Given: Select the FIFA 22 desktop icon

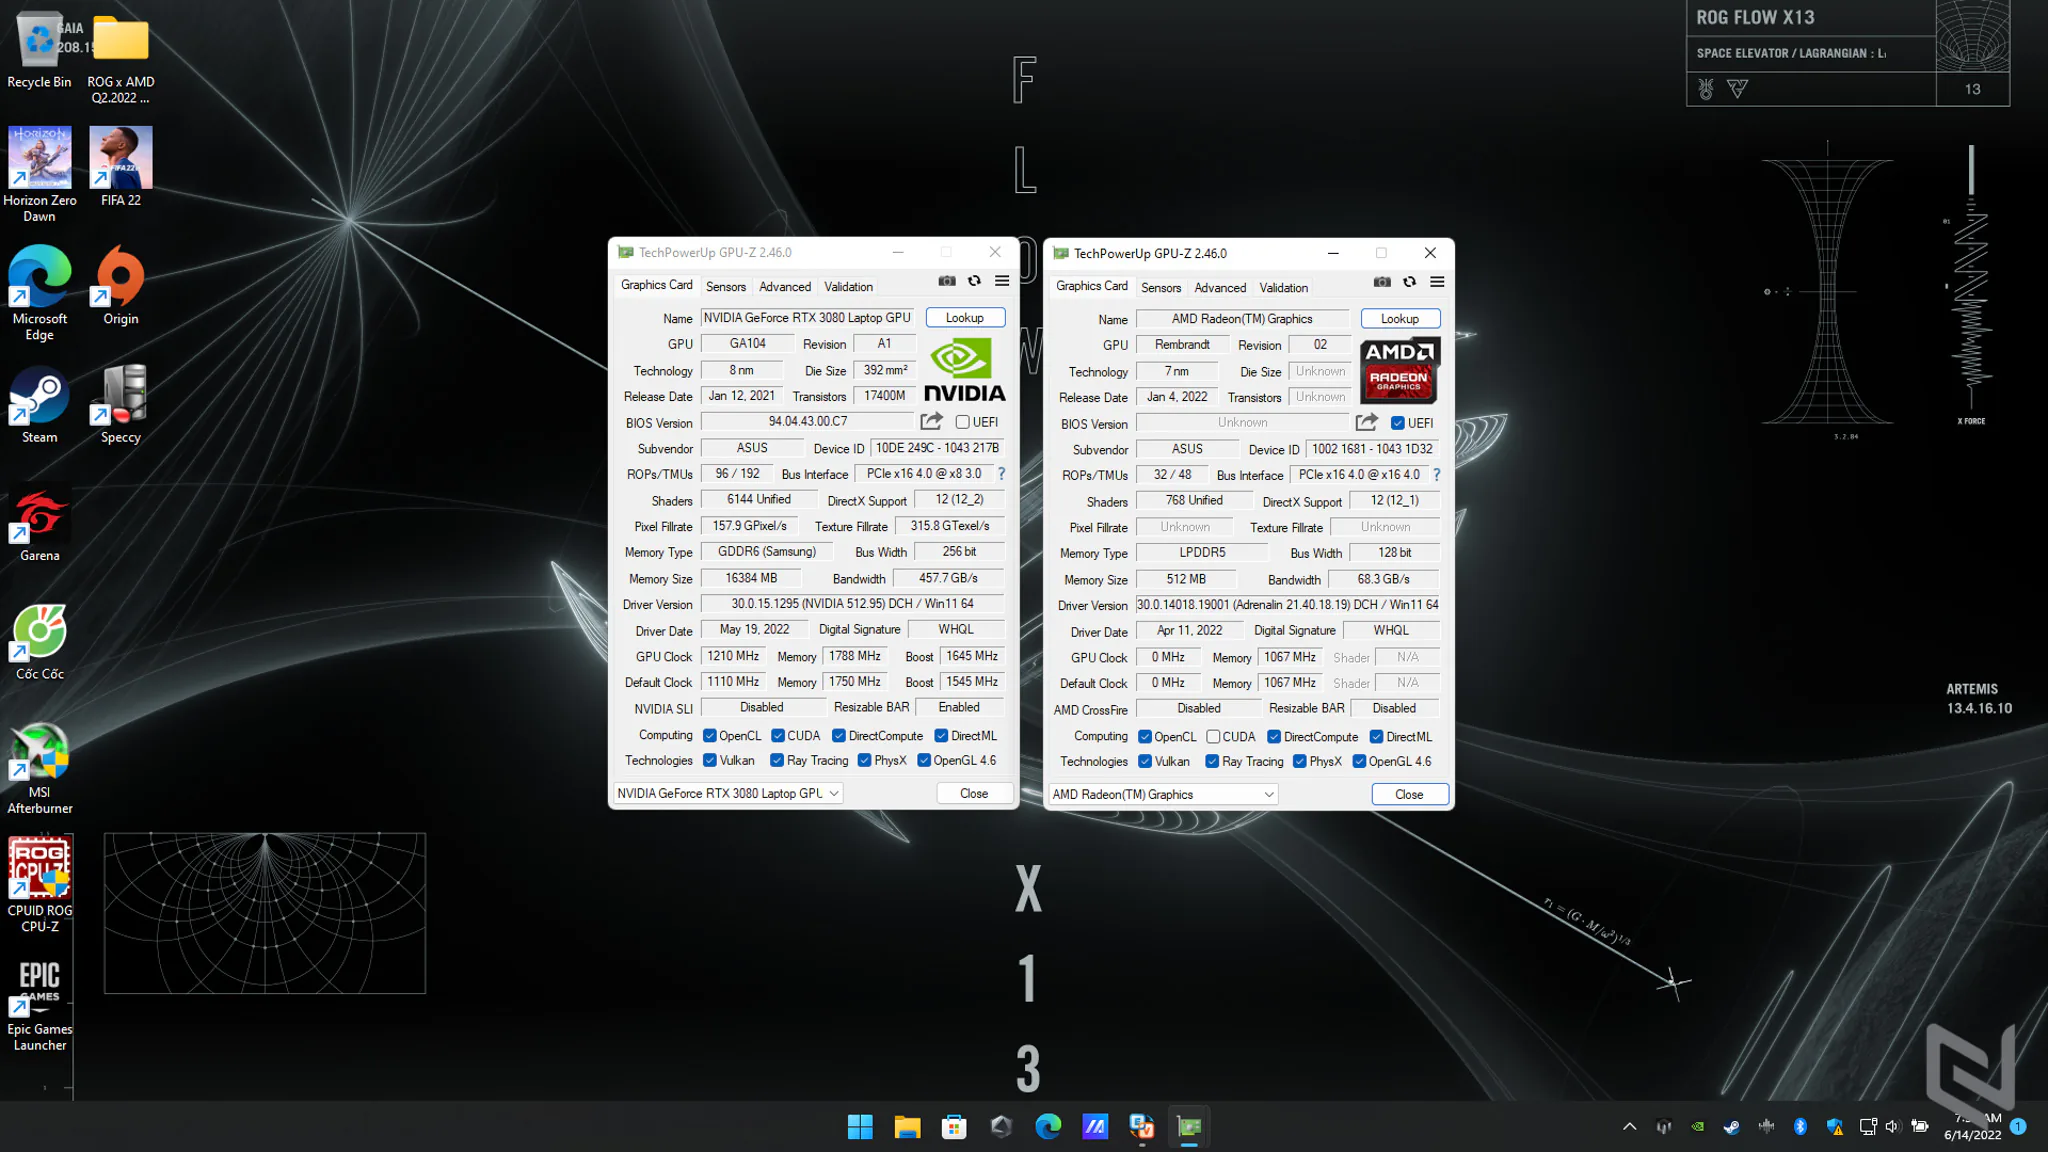Looking at the screenshot, I should 121,166.
